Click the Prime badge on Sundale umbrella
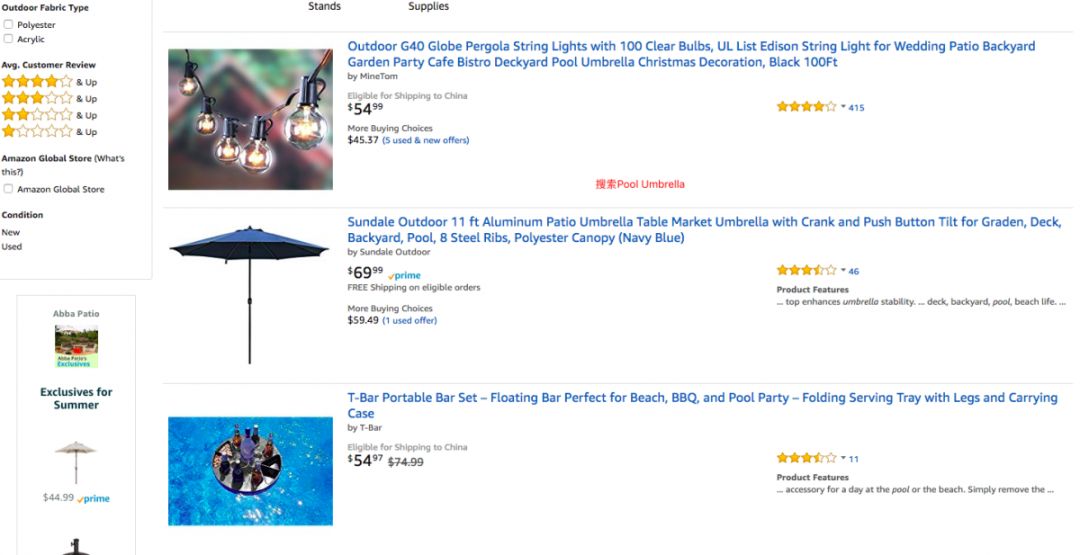The width and height of the screenshot is (1080, 555). pos(404,275)
